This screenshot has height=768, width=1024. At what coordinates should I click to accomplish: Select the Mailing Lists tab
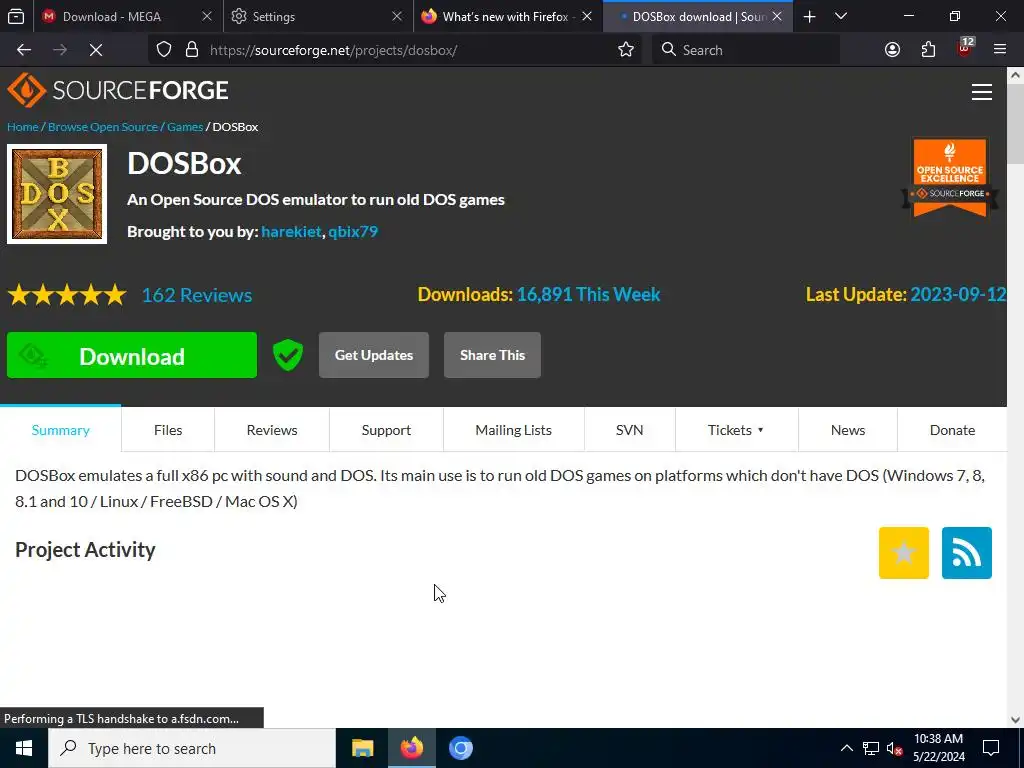(x=513, y=430)
